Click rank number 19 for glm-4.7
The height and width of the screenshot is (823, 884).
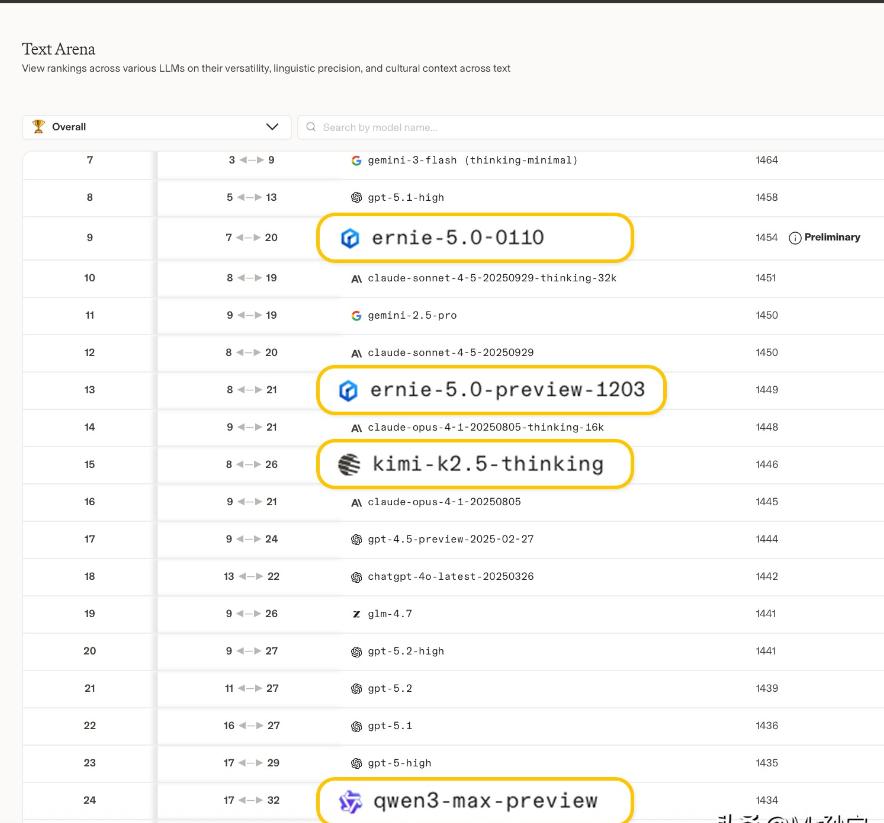click(90, 614)
